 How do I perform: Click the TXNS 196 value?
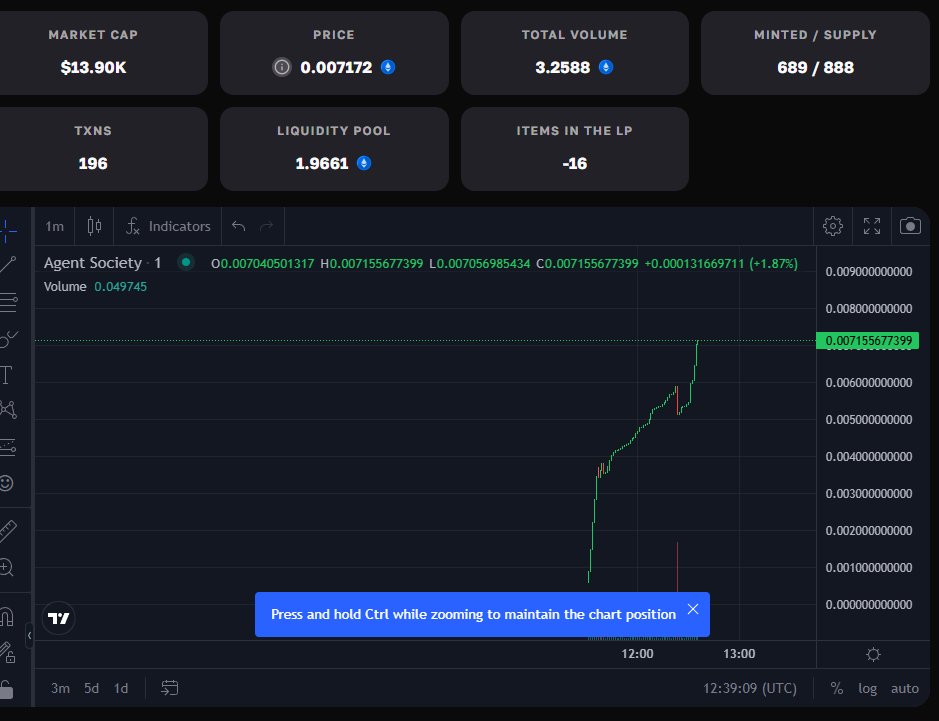tap(93, 163)
